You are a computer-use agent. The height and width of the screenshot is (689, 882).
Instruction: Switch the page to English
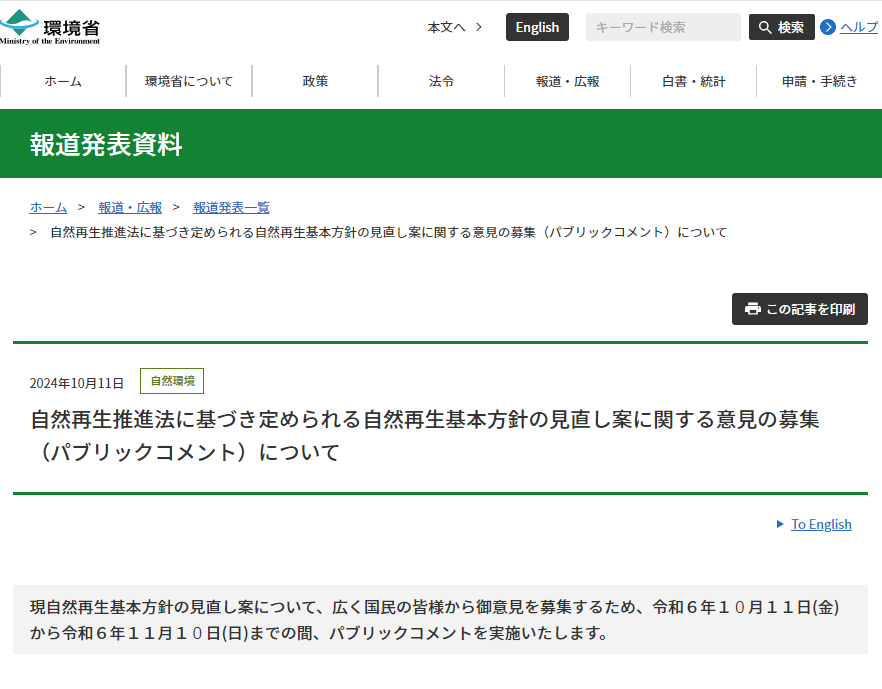536,27
